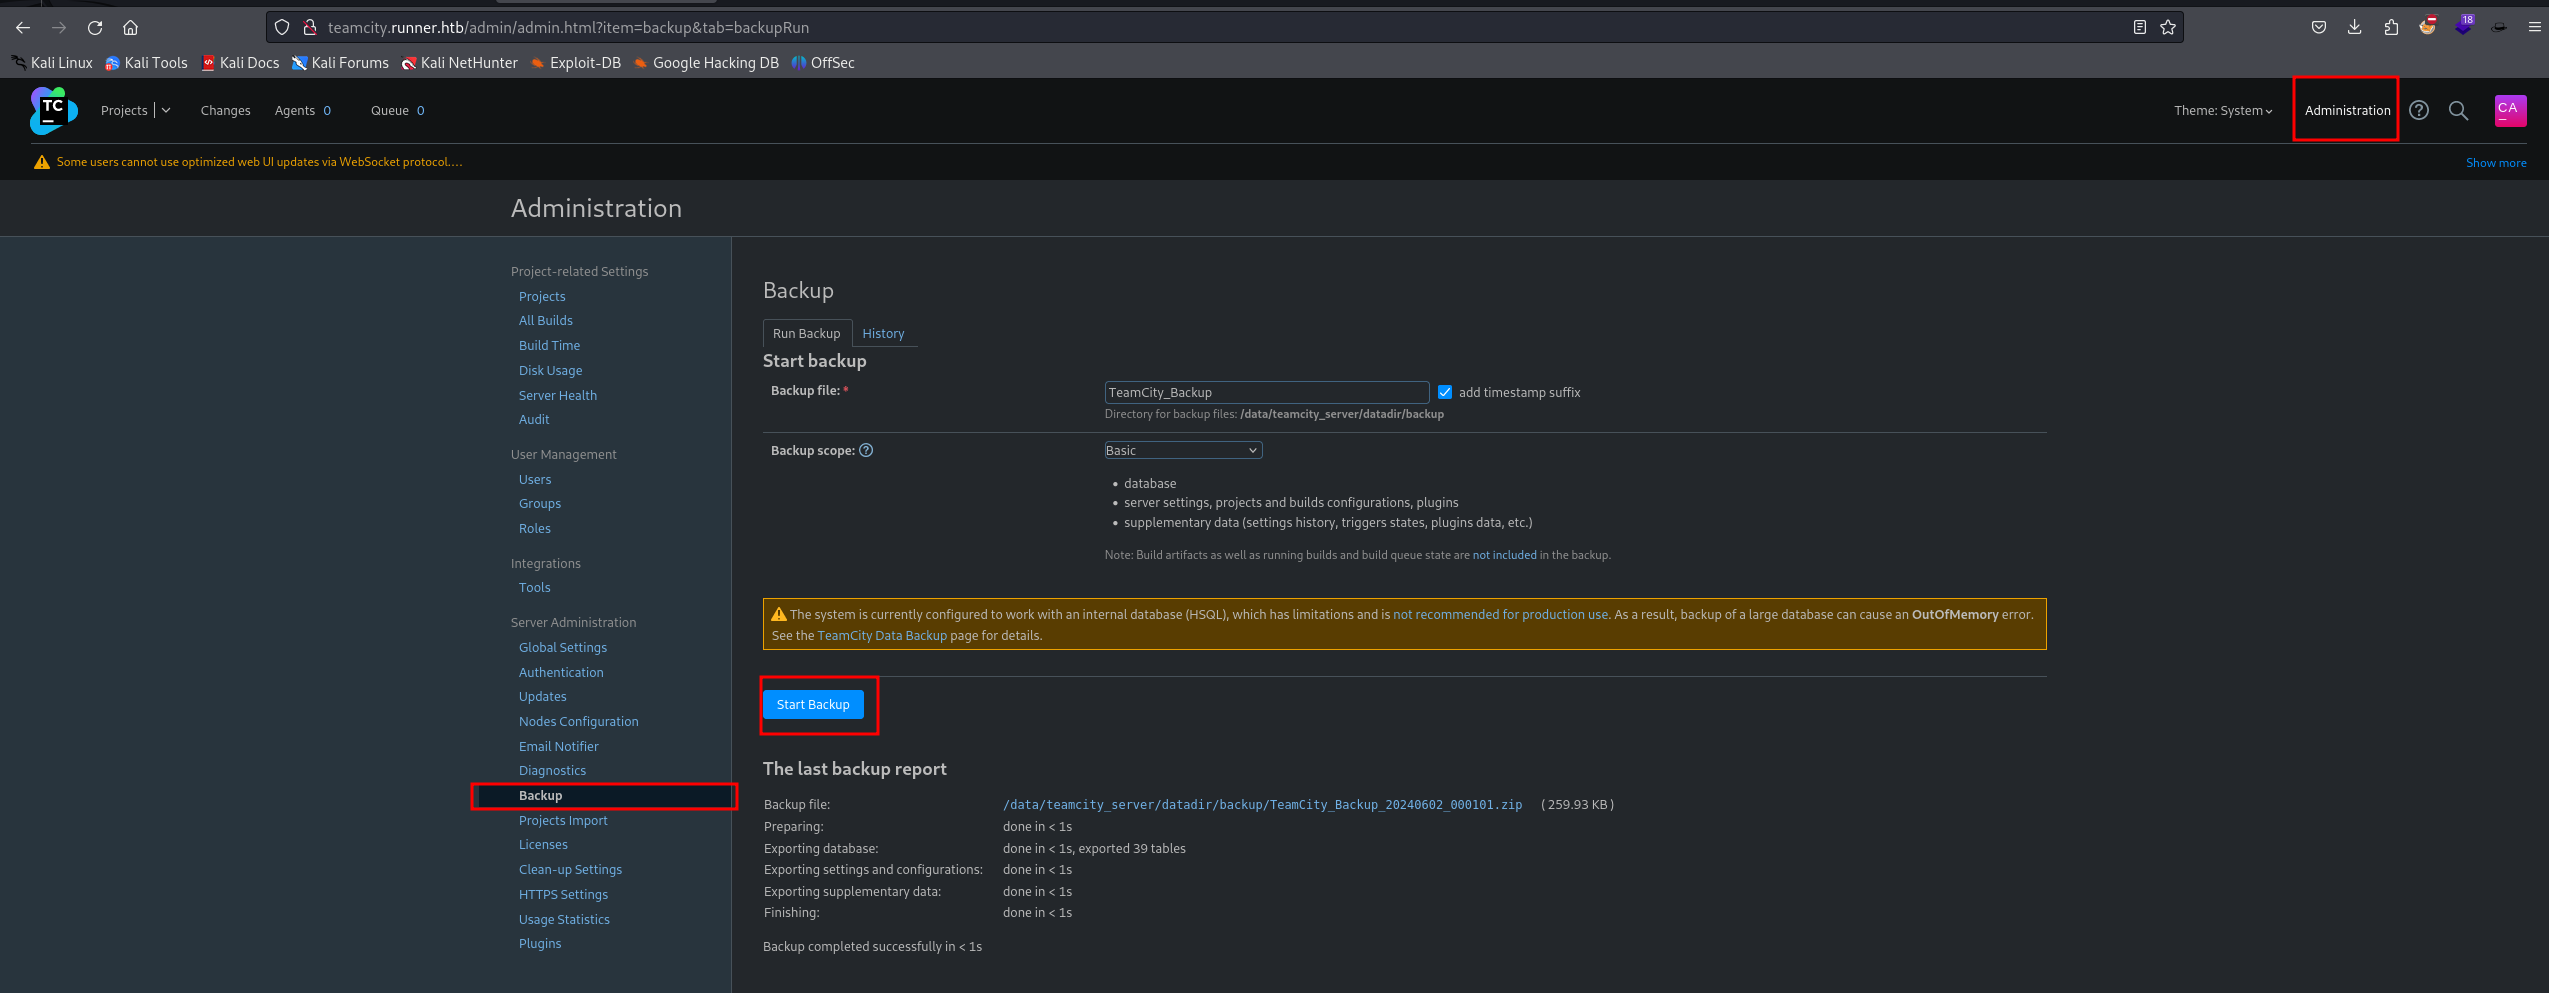The image size is (2549, 993).
Task: Open HTTPS Settings in sidebar
Action: [563, 895]
